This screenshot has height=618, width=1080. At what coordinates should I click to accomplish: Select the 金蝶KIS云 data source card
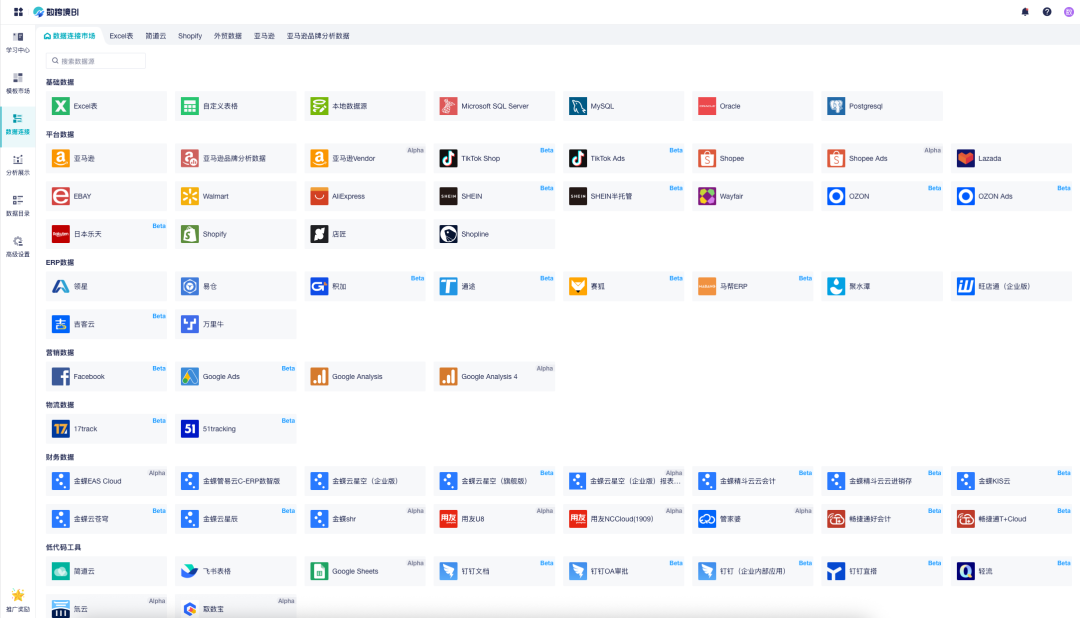click(1012, 481)
